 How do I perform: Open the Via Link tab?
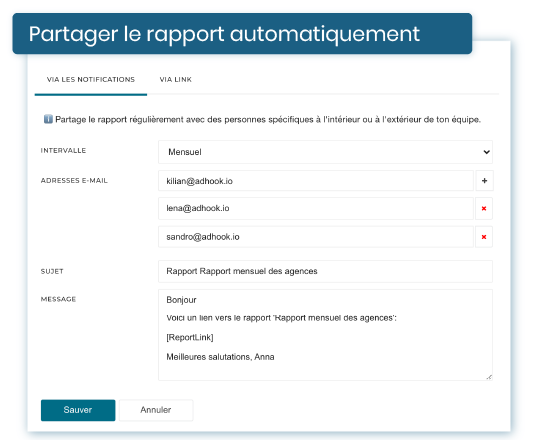176,80
